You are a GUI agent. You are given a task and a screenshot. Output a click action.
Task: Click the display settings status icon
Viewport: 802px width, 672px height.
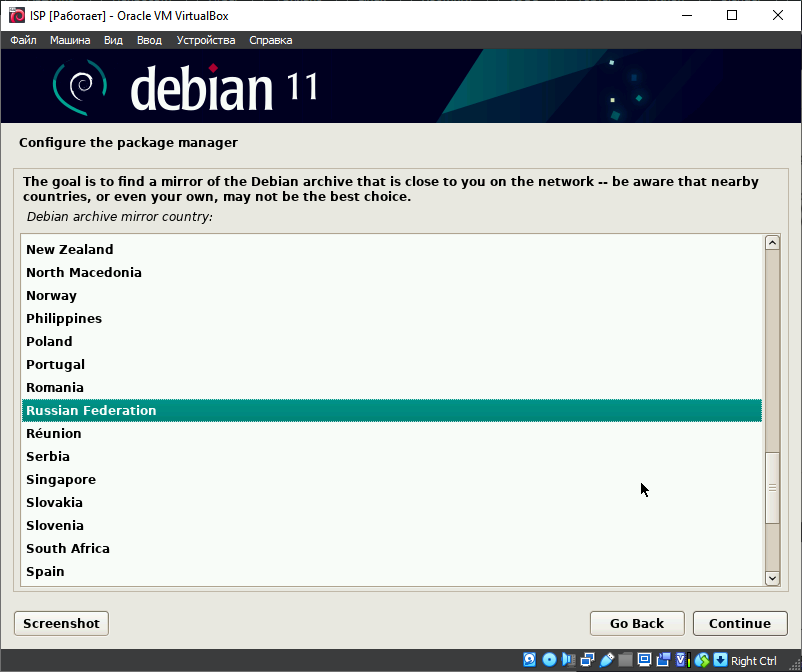(644, 660)
